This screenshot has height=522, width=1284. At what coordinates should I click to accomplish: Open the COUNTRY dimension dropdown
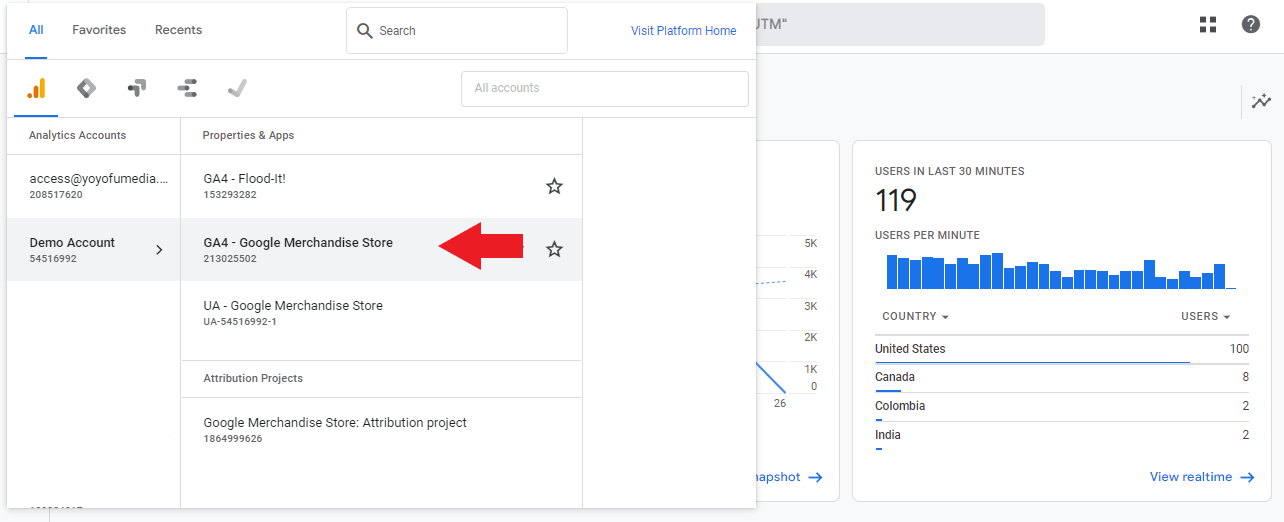click(x=915, y=316)
